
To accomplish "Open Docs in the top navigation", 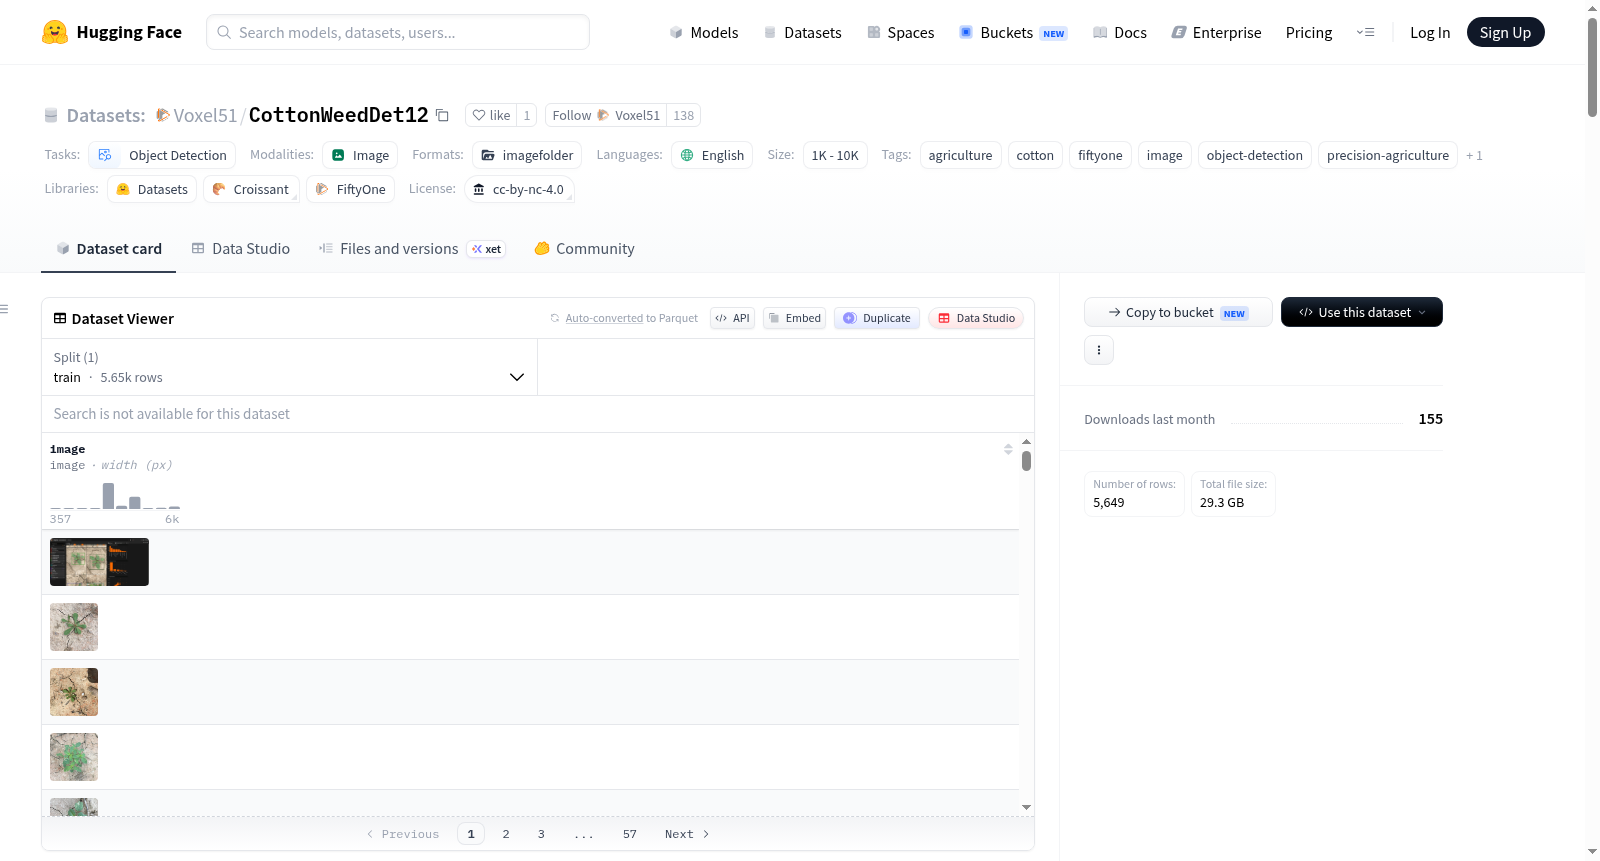I will point(1120,32).
